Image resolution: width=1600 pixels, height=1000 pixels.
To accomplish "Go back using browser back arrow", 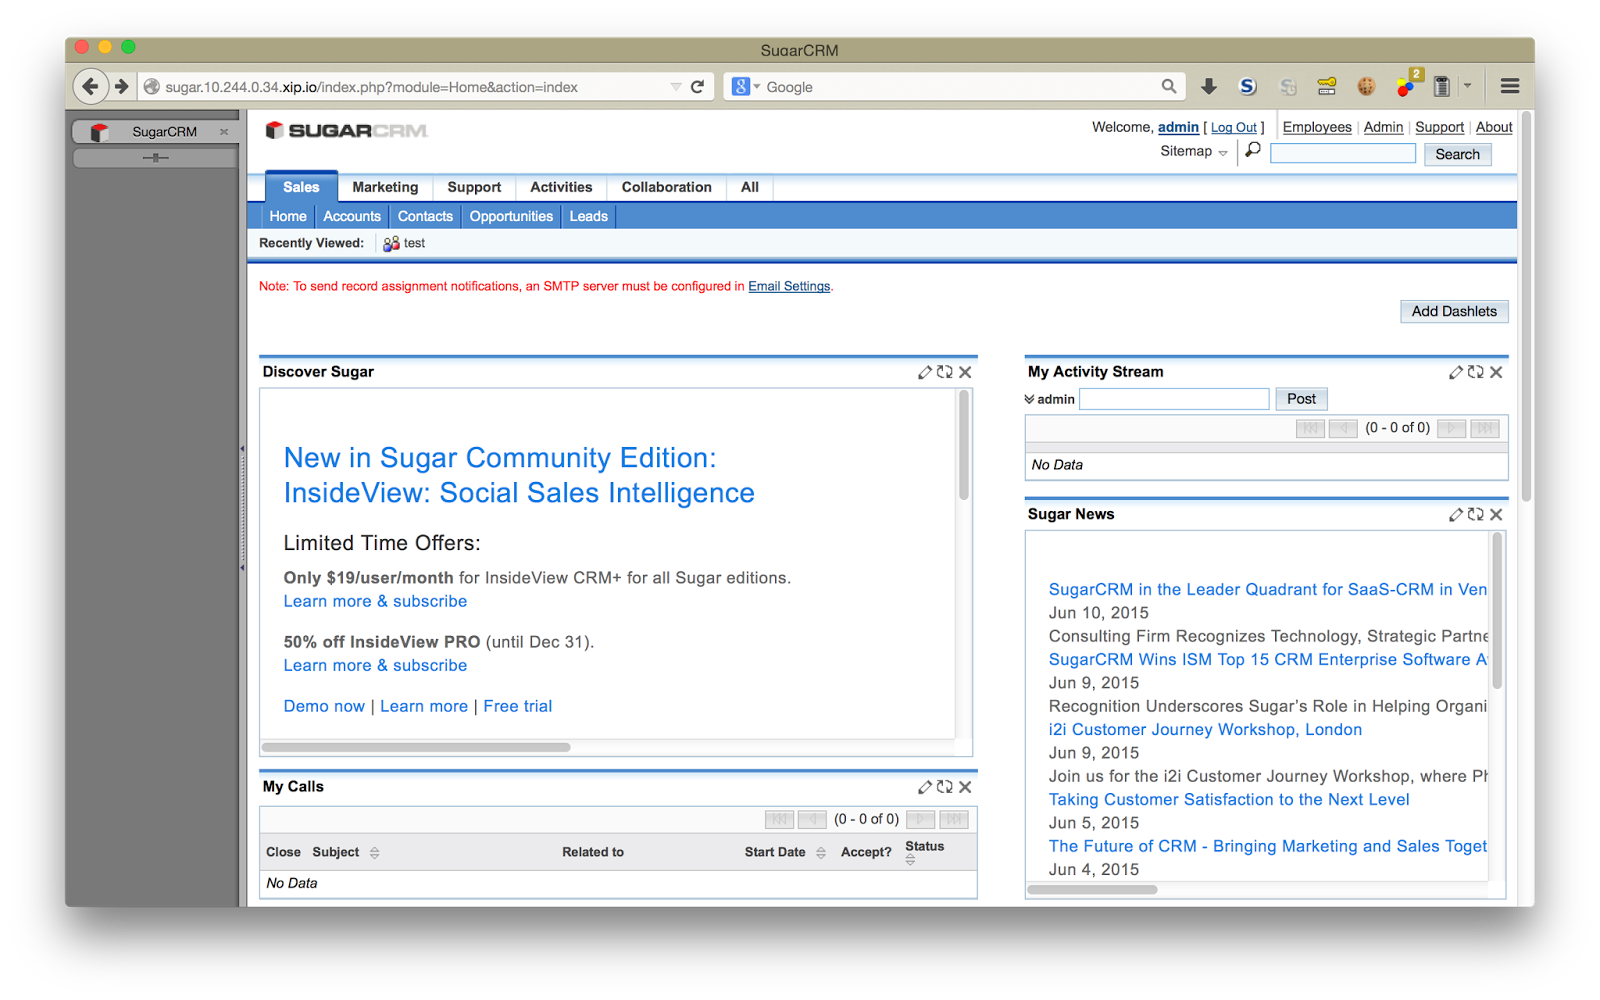I will pos(90,87).
